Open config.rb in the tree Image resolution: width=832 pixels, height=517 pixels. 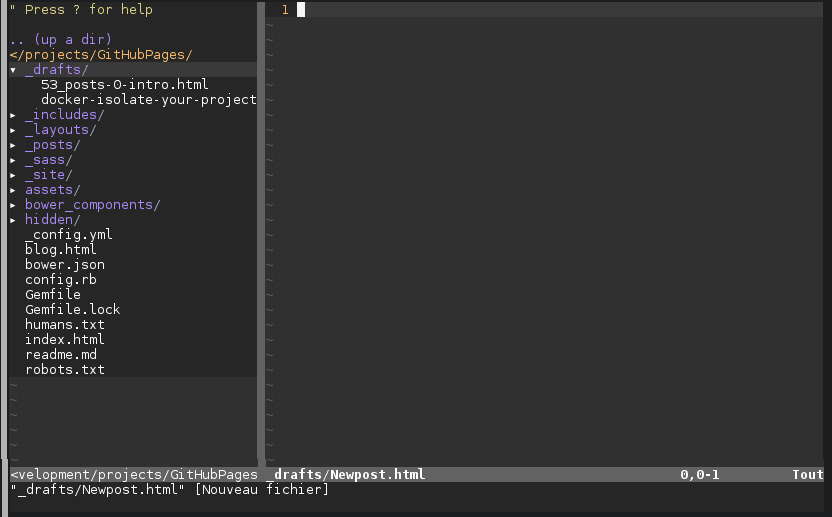click(60, 279)
